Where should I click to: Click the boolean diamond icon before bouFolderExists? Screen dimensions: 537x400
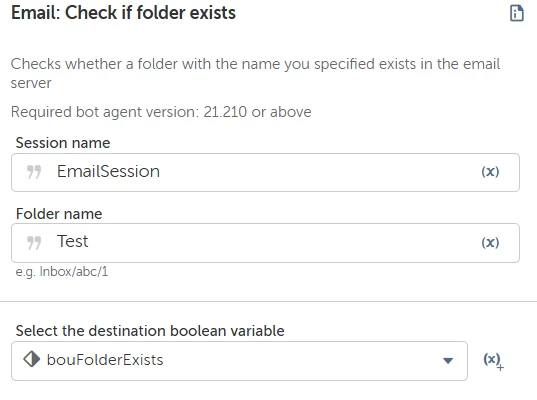[32, 360]
